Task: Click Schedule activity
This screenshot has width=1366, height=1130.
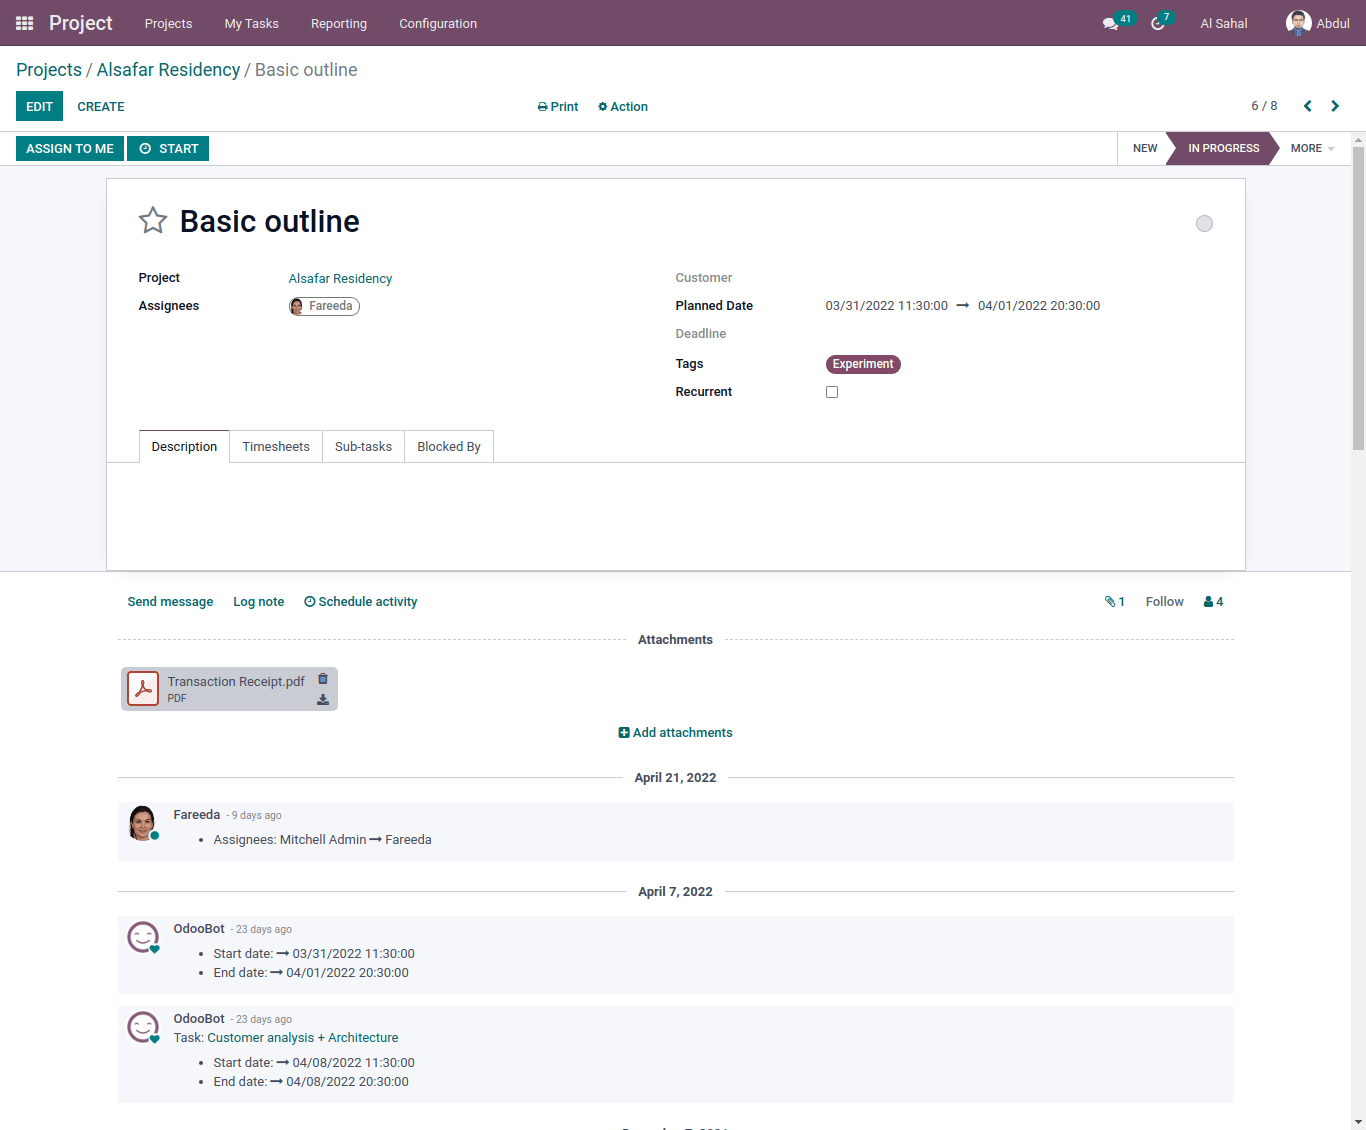Action: pos(361,602)
